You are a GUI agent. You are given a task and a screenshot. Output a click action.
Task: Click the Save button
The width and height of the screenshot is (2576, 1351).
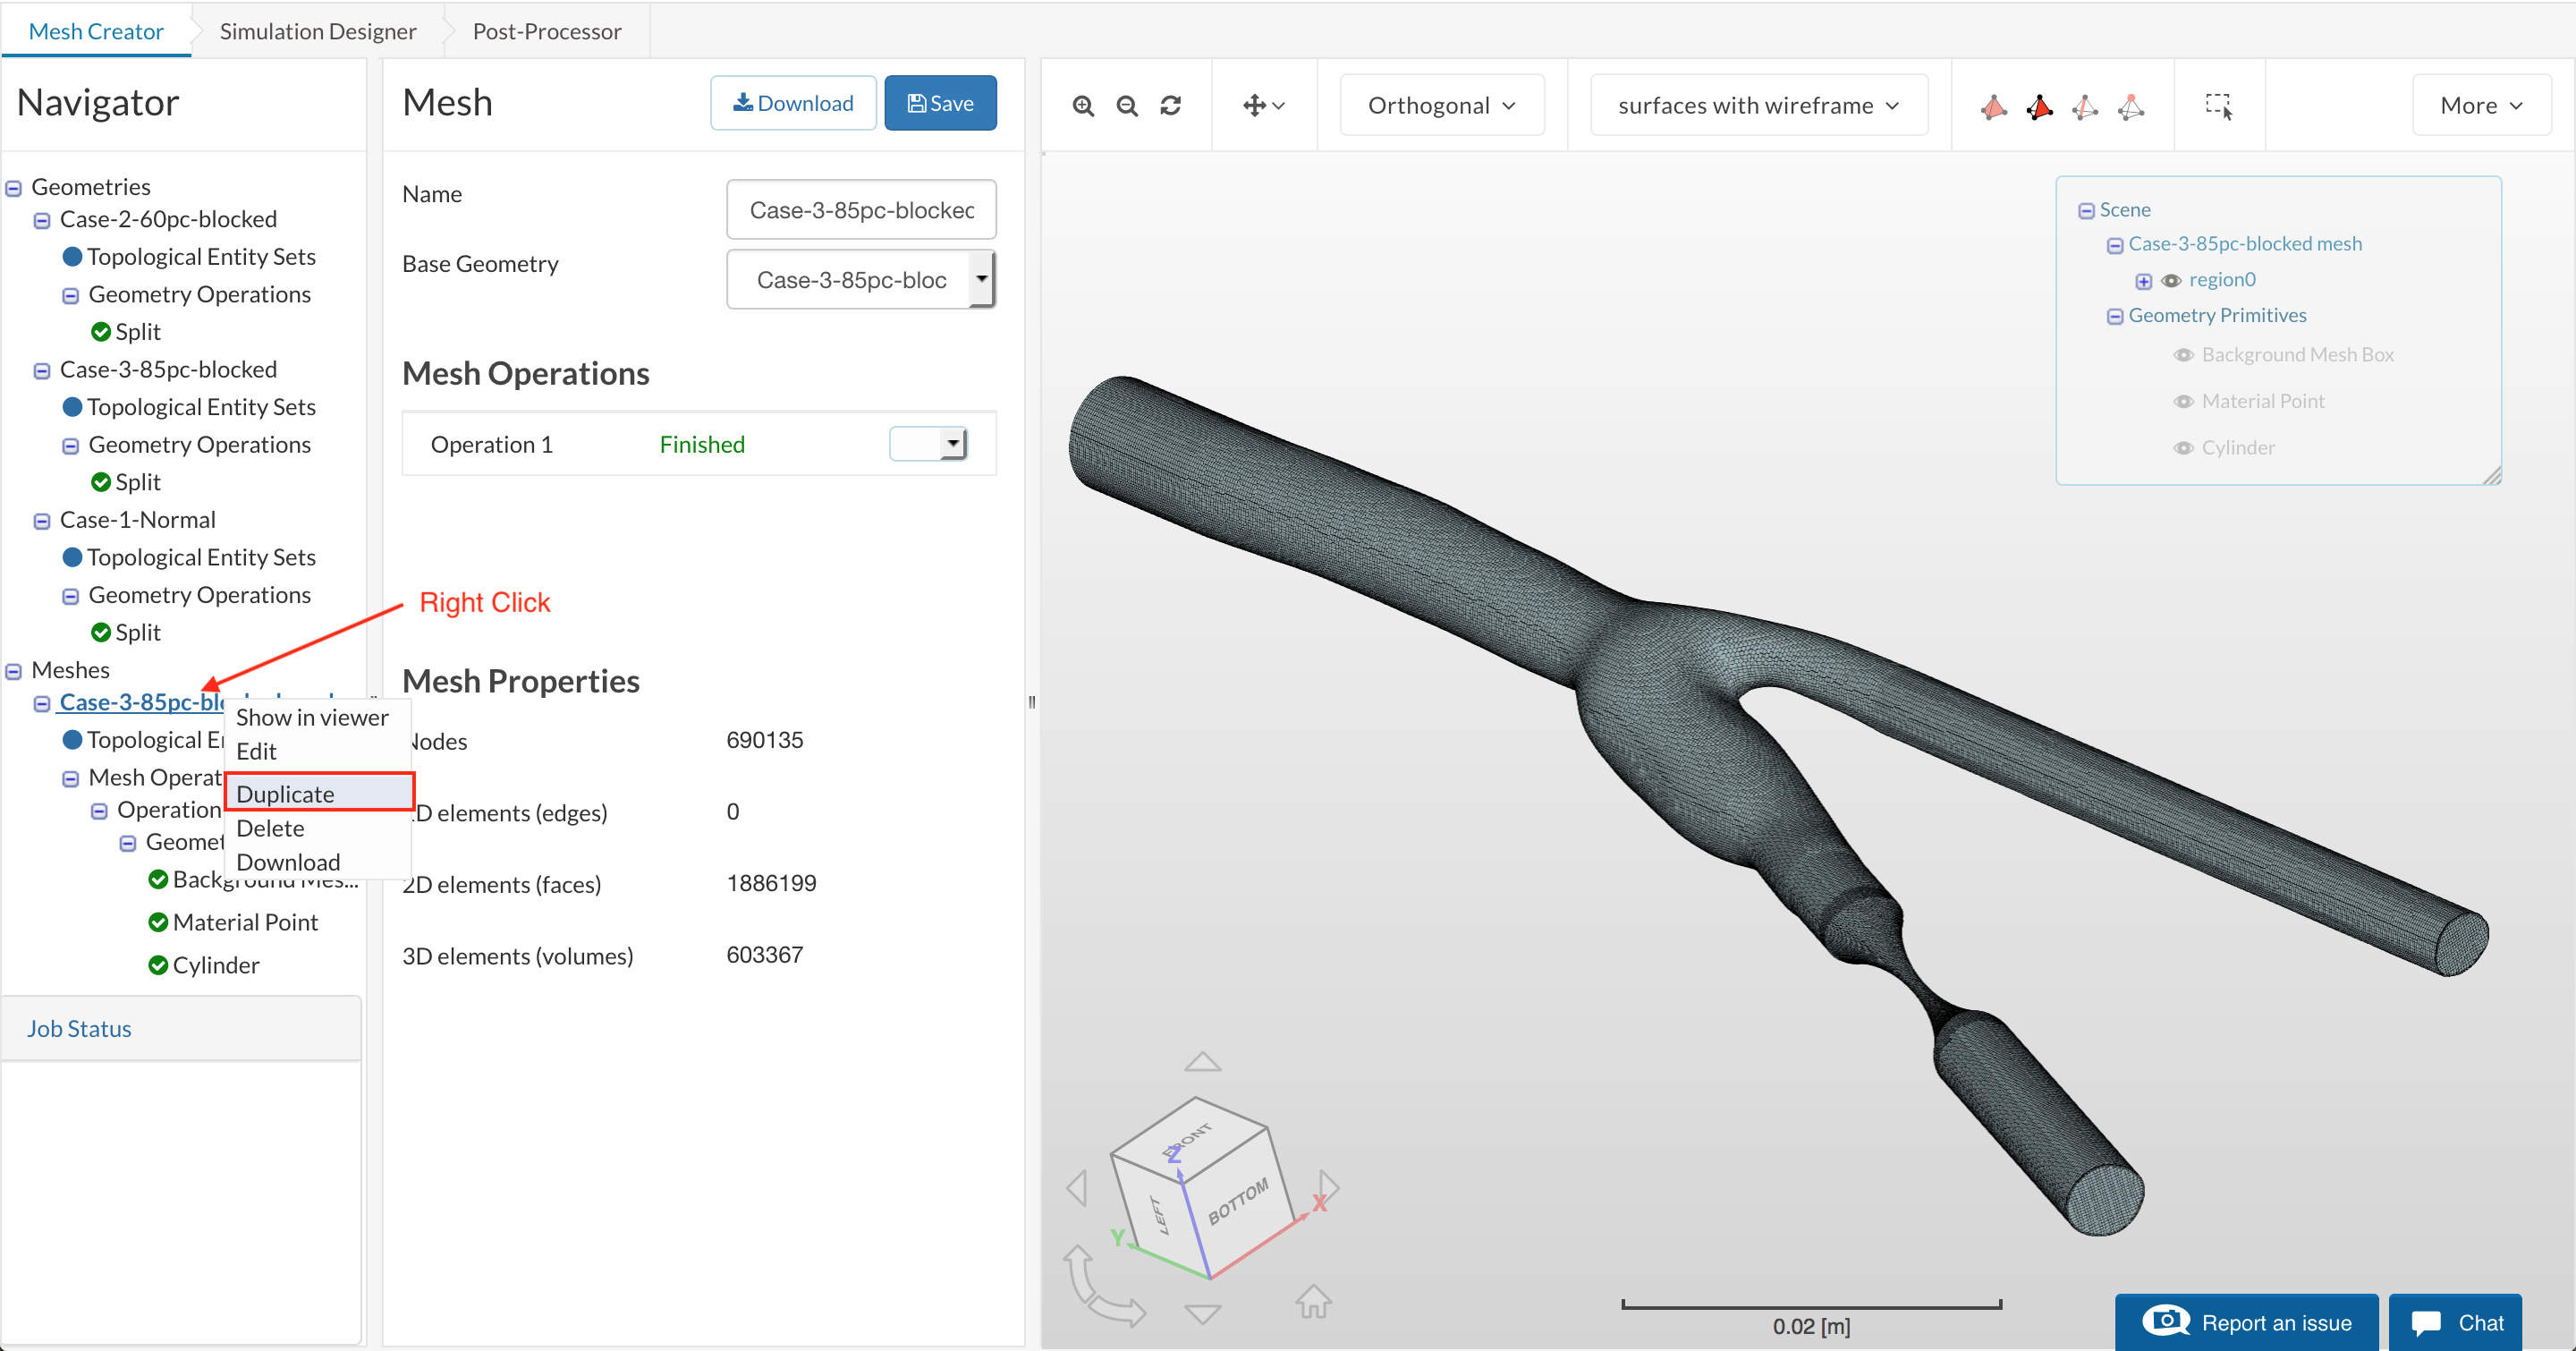939,103
